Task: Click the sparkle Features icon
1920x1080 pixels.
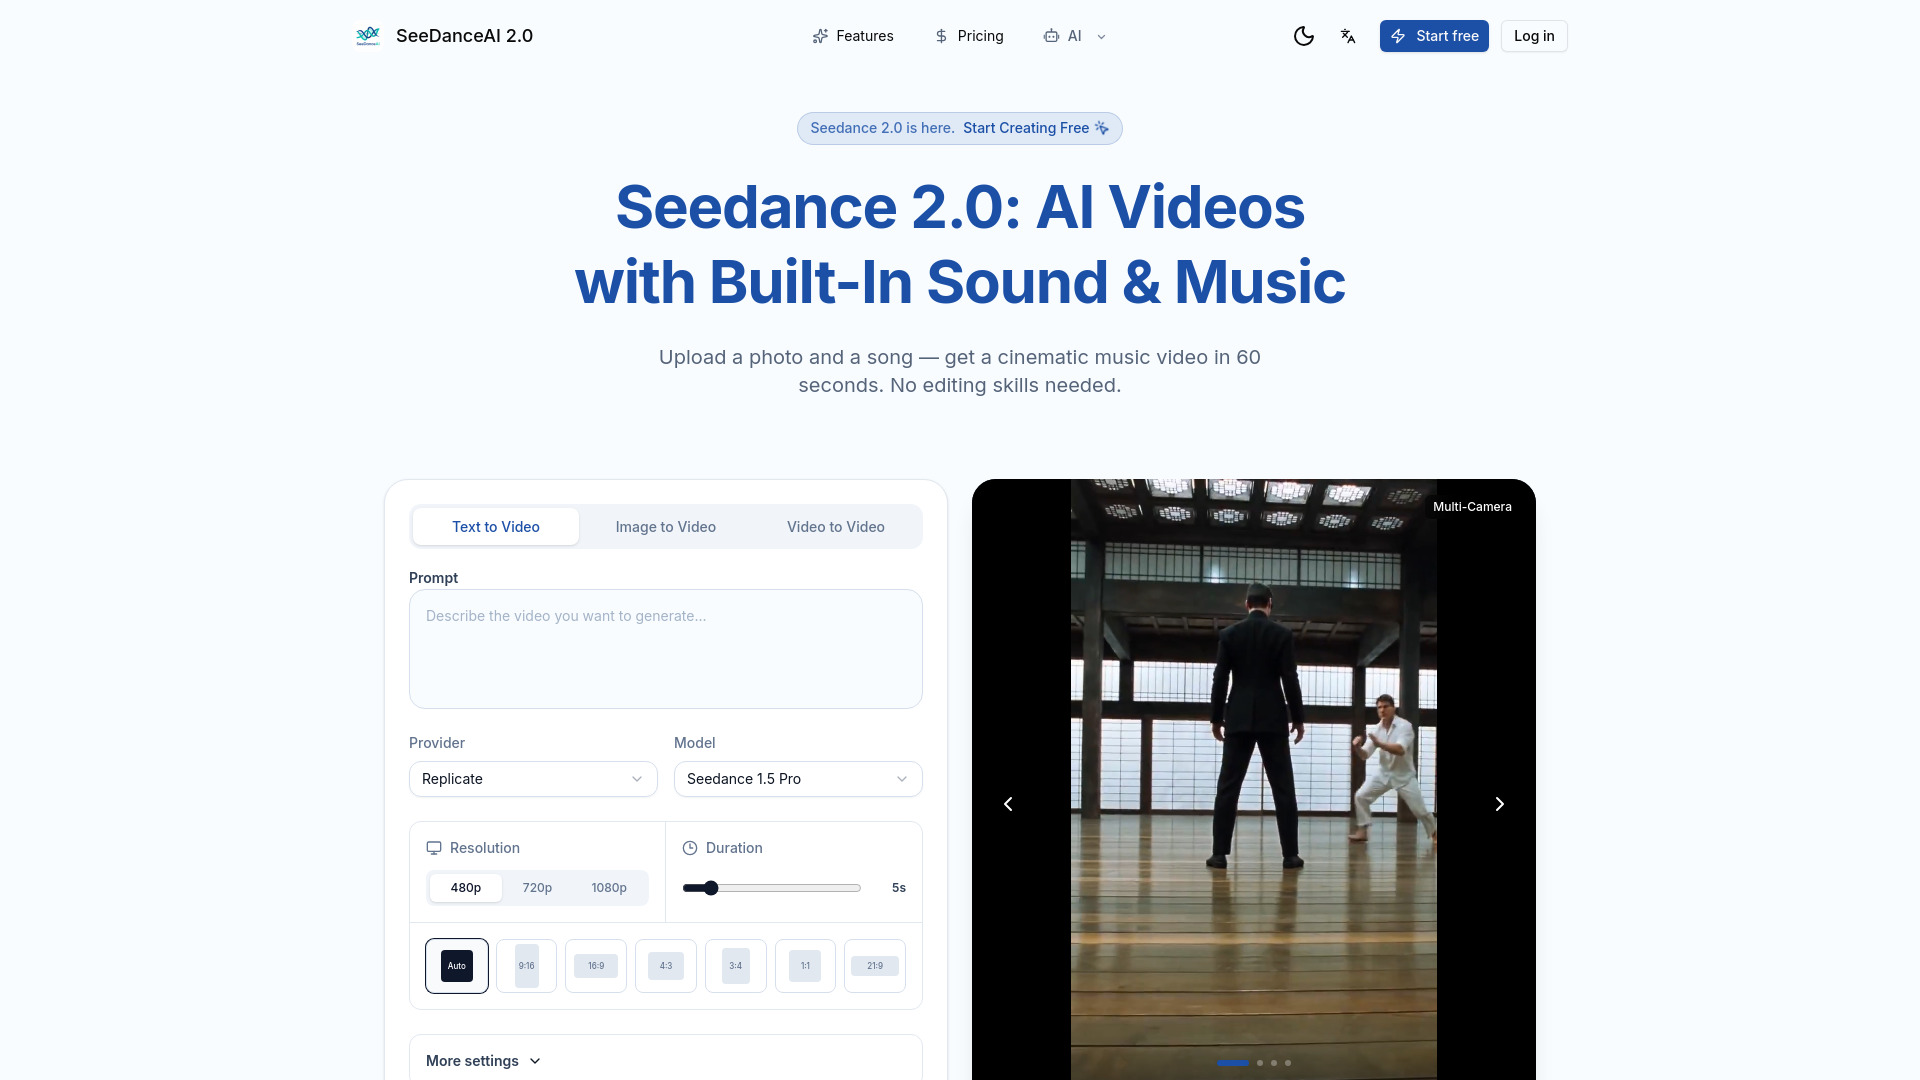Action: coord(820,36)
